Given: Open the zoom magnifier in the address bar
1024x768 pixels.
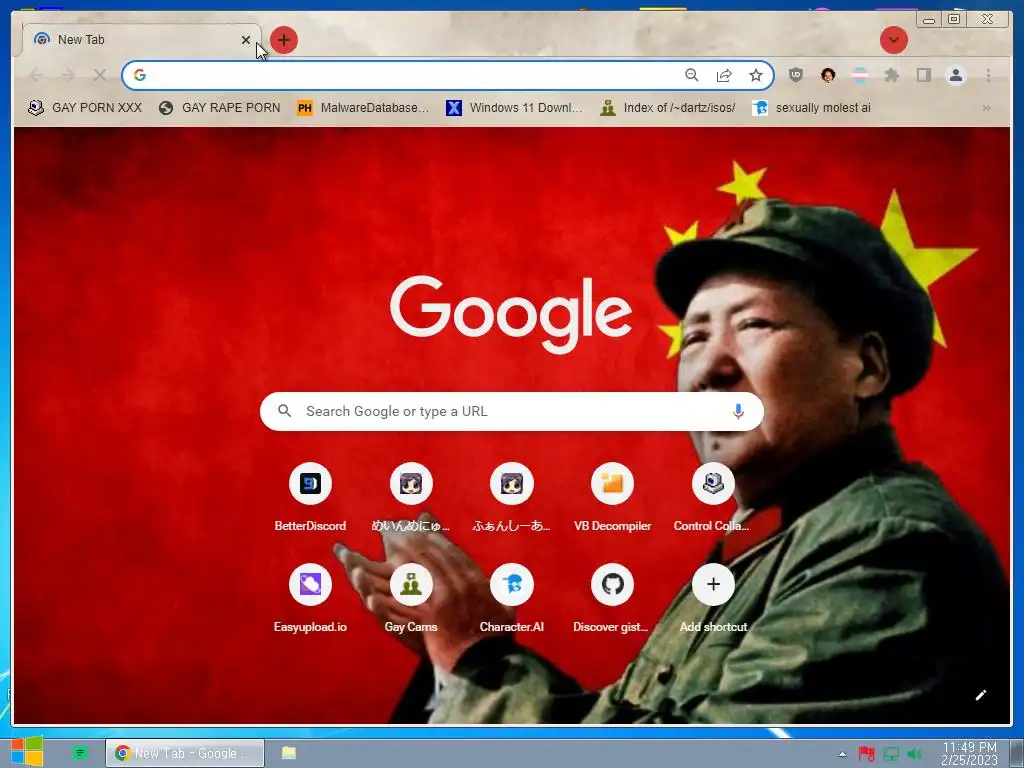Looking at the screenshot, I should (x=692, y=75).
